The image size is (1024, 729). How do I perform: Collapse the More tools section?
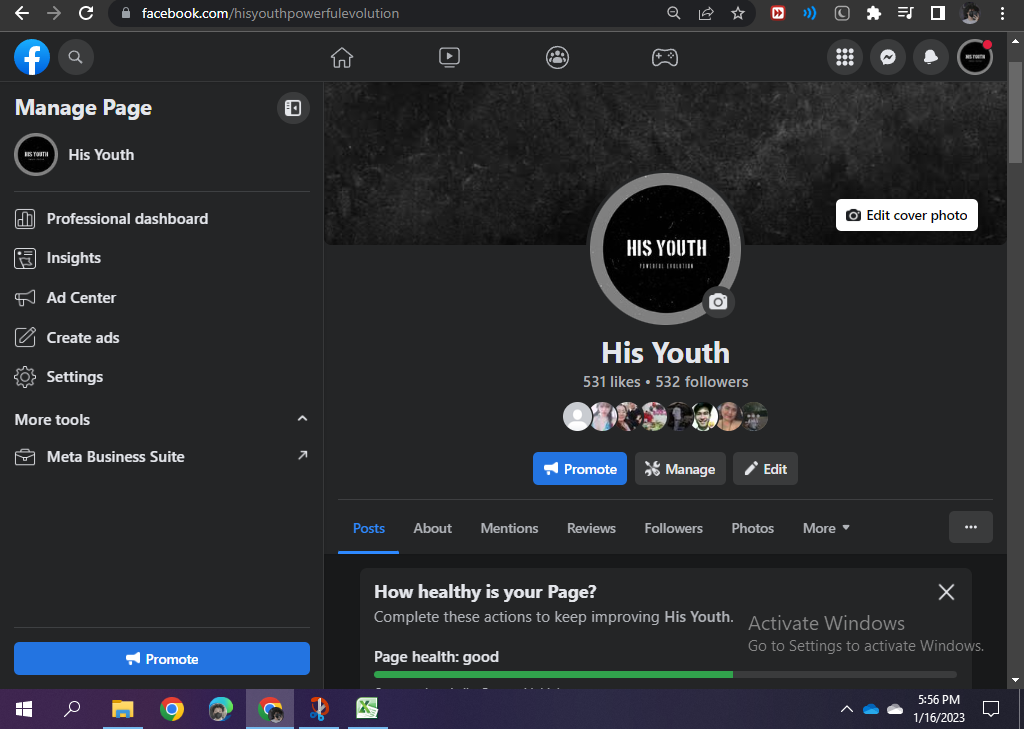point(302,419)
